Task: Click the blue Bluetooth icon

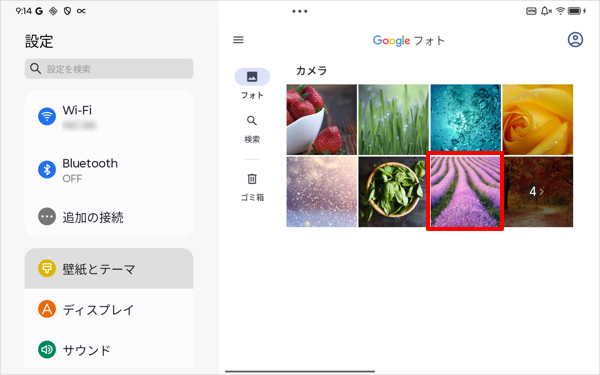Action: click(x=47, y=170)
